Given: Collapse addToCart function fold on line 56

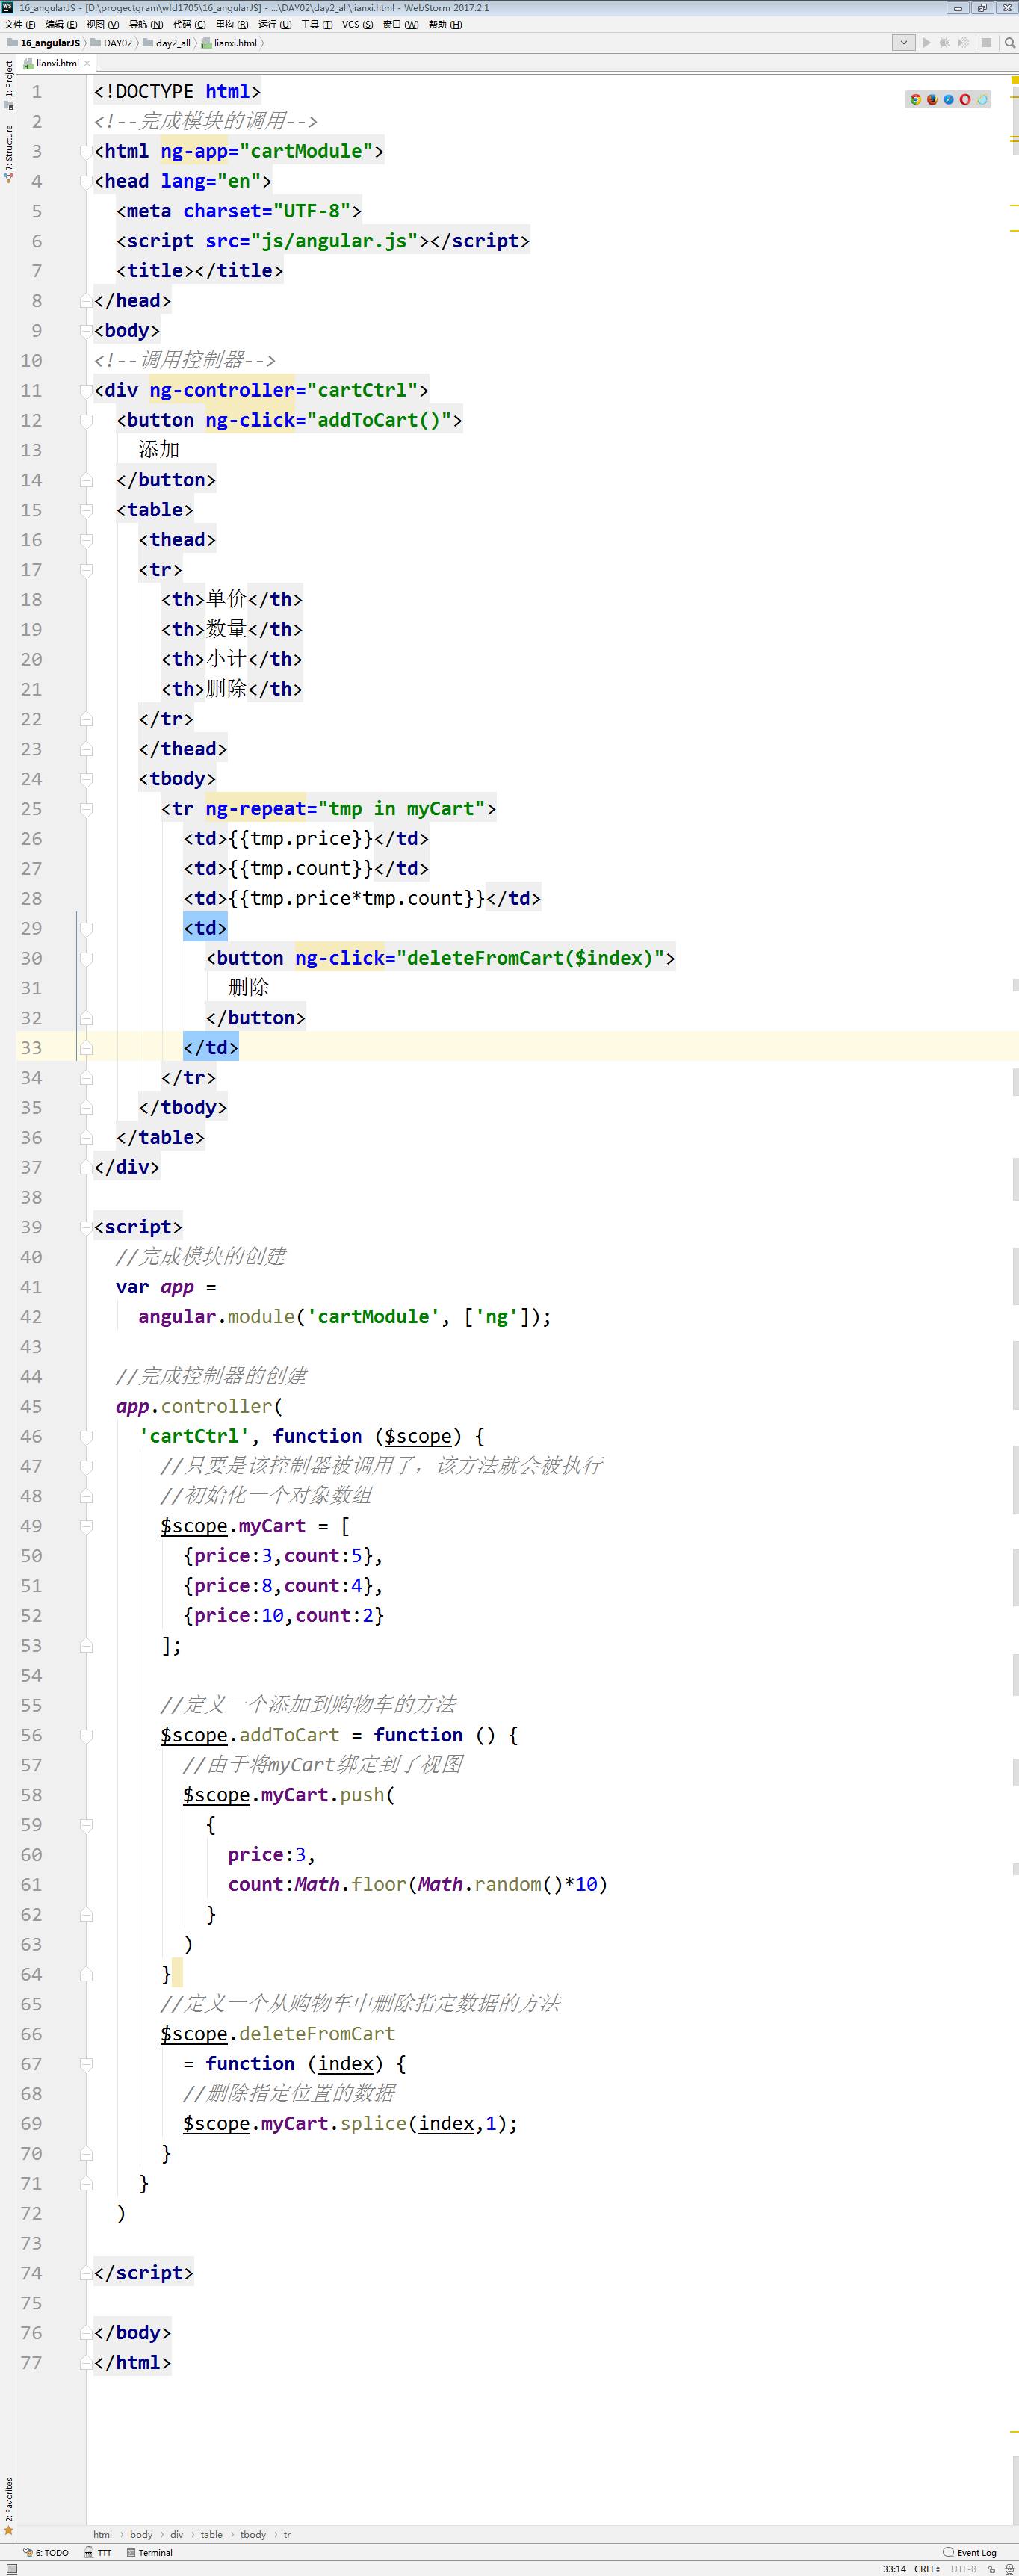Looking at the screenshot, I should click(86, 1736).
